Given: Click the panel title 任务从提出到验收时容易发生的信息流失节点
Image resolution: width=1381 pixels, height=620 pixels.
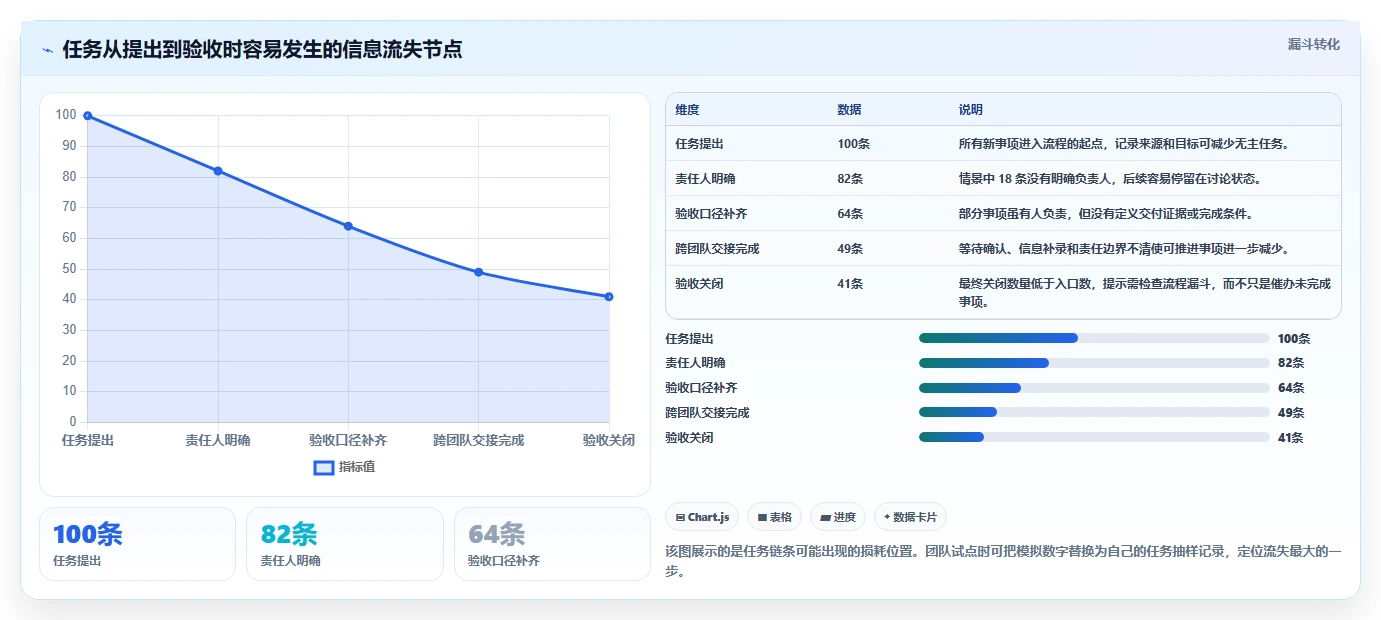Looking at the screenshot, I should tap(263, 50).
